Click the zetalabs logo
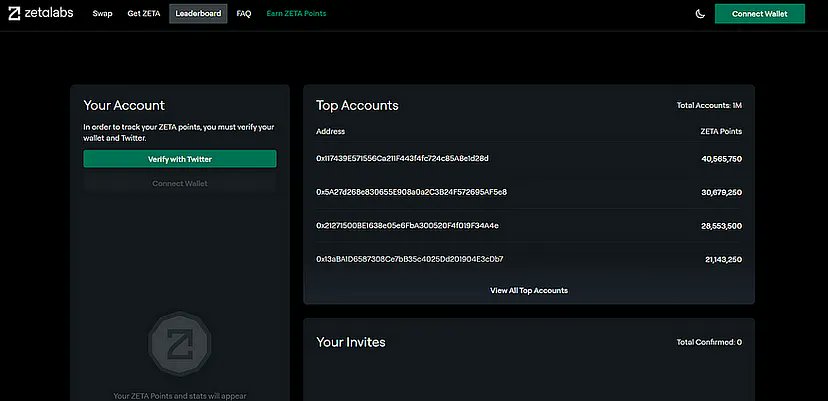The image size is (828, 401). tap(41, 14)
